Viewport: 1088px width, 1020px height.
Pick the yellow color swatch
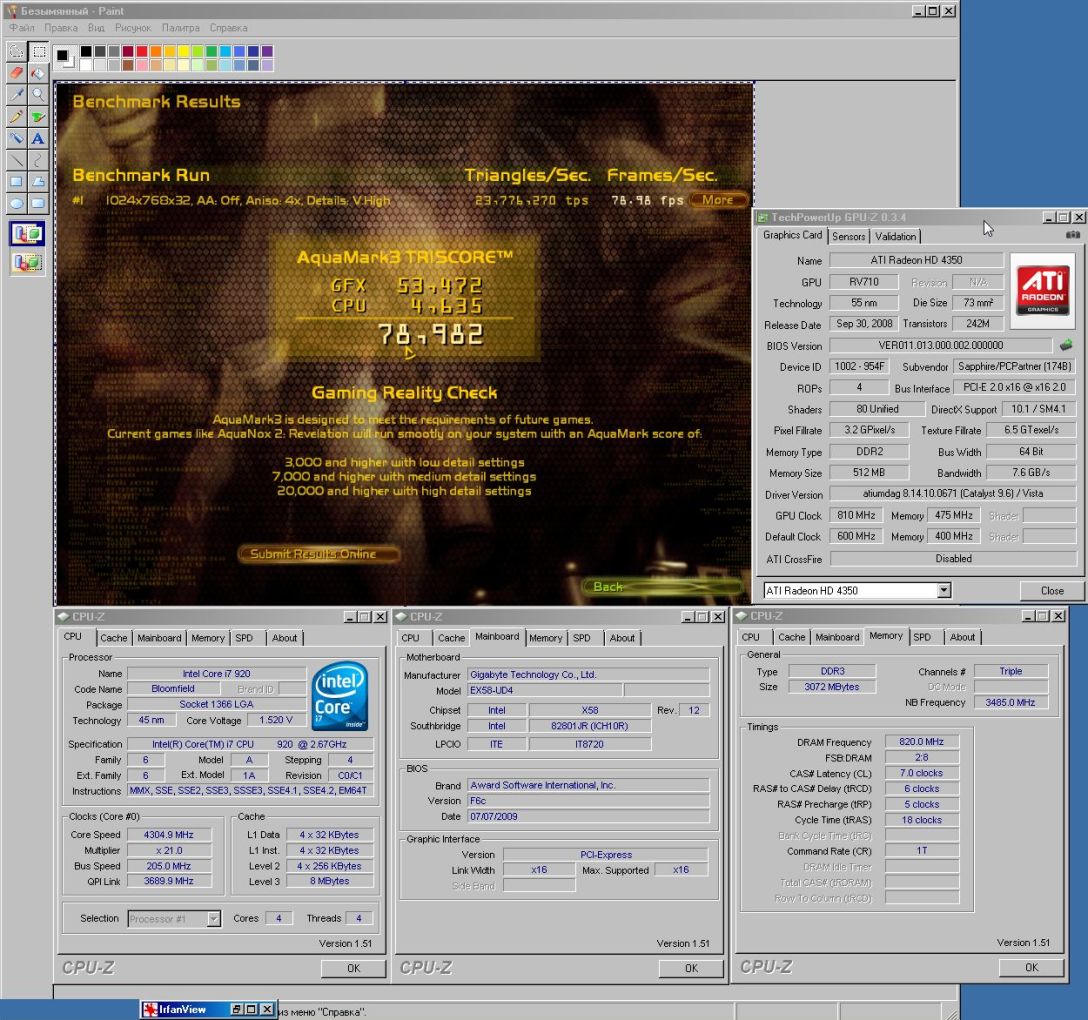tap(183, 51)
